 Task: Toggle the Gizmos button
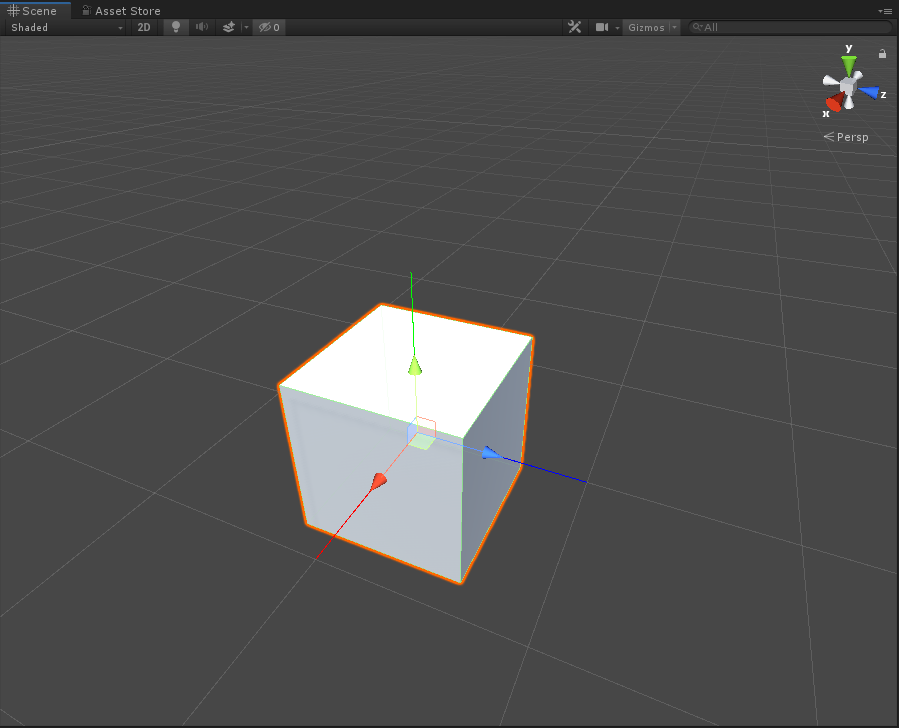(x=646, y=28)
